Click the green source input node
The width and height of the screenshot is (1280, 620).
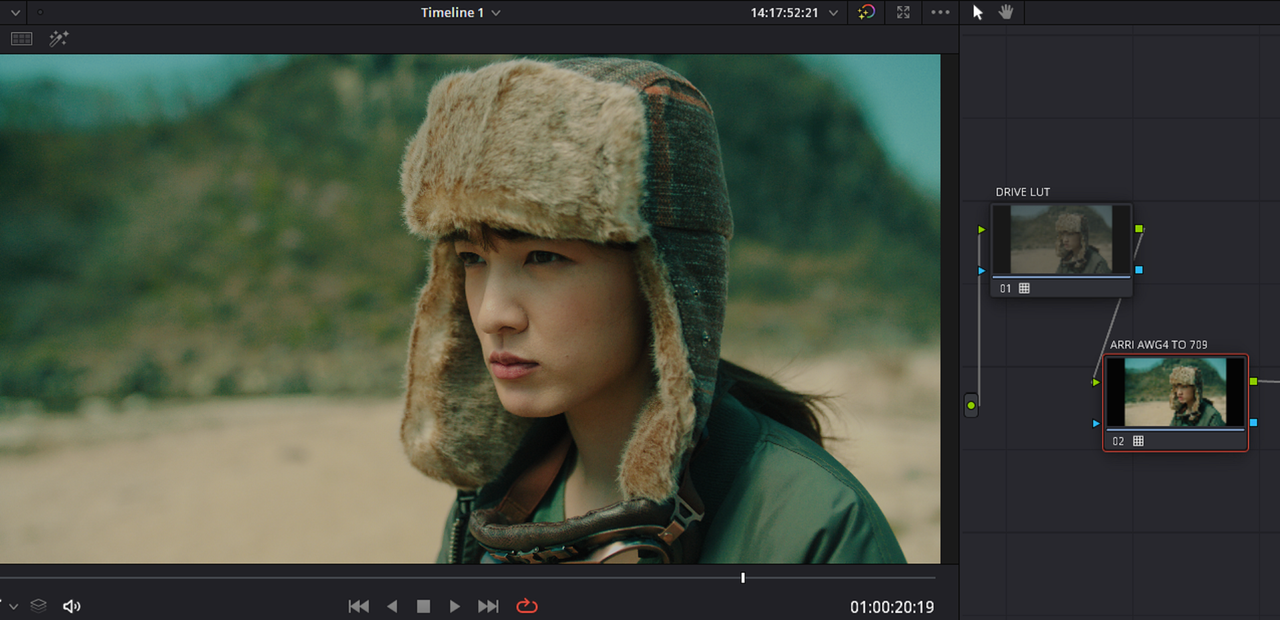[971, 406]
